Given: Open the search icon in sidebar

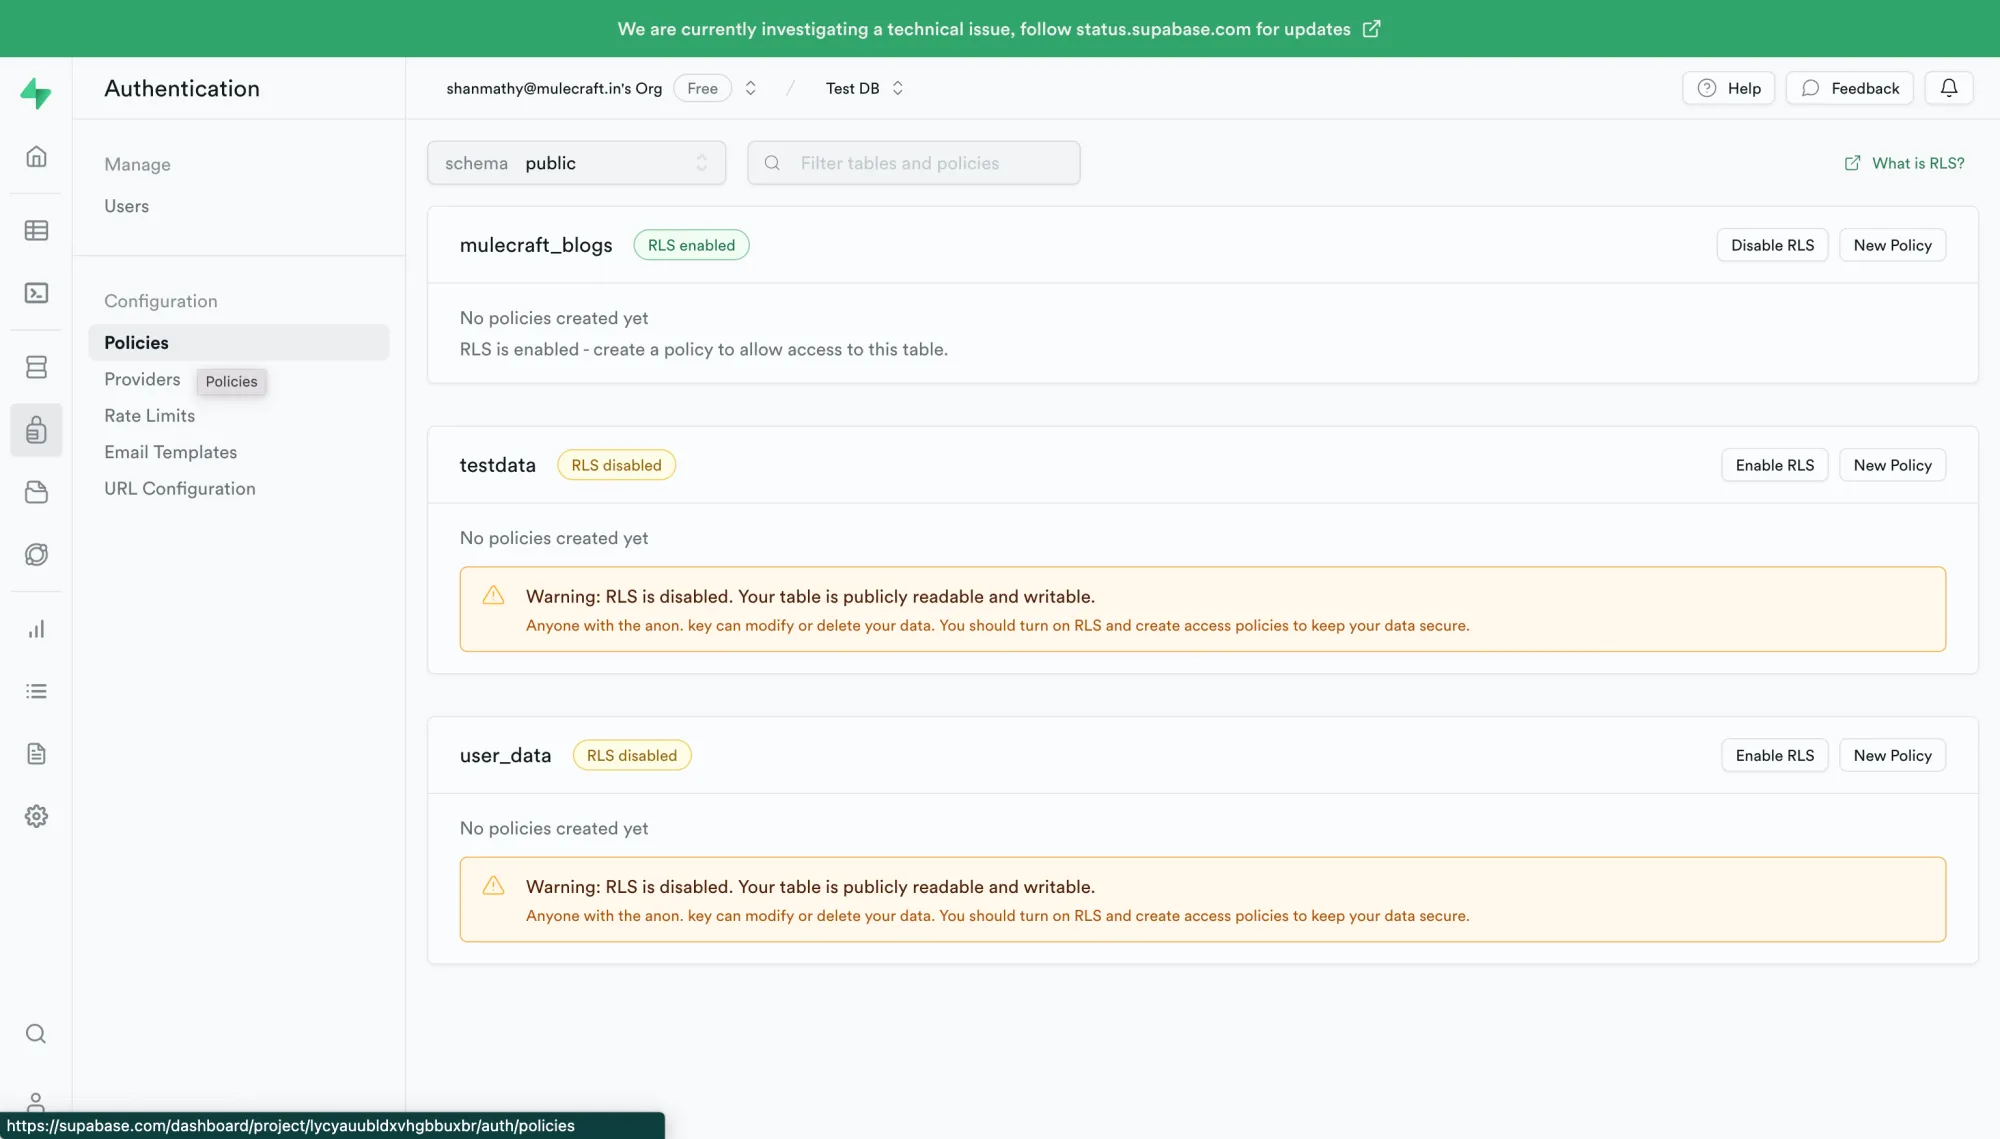Looking at the screenshot, I should point(36,1034).
